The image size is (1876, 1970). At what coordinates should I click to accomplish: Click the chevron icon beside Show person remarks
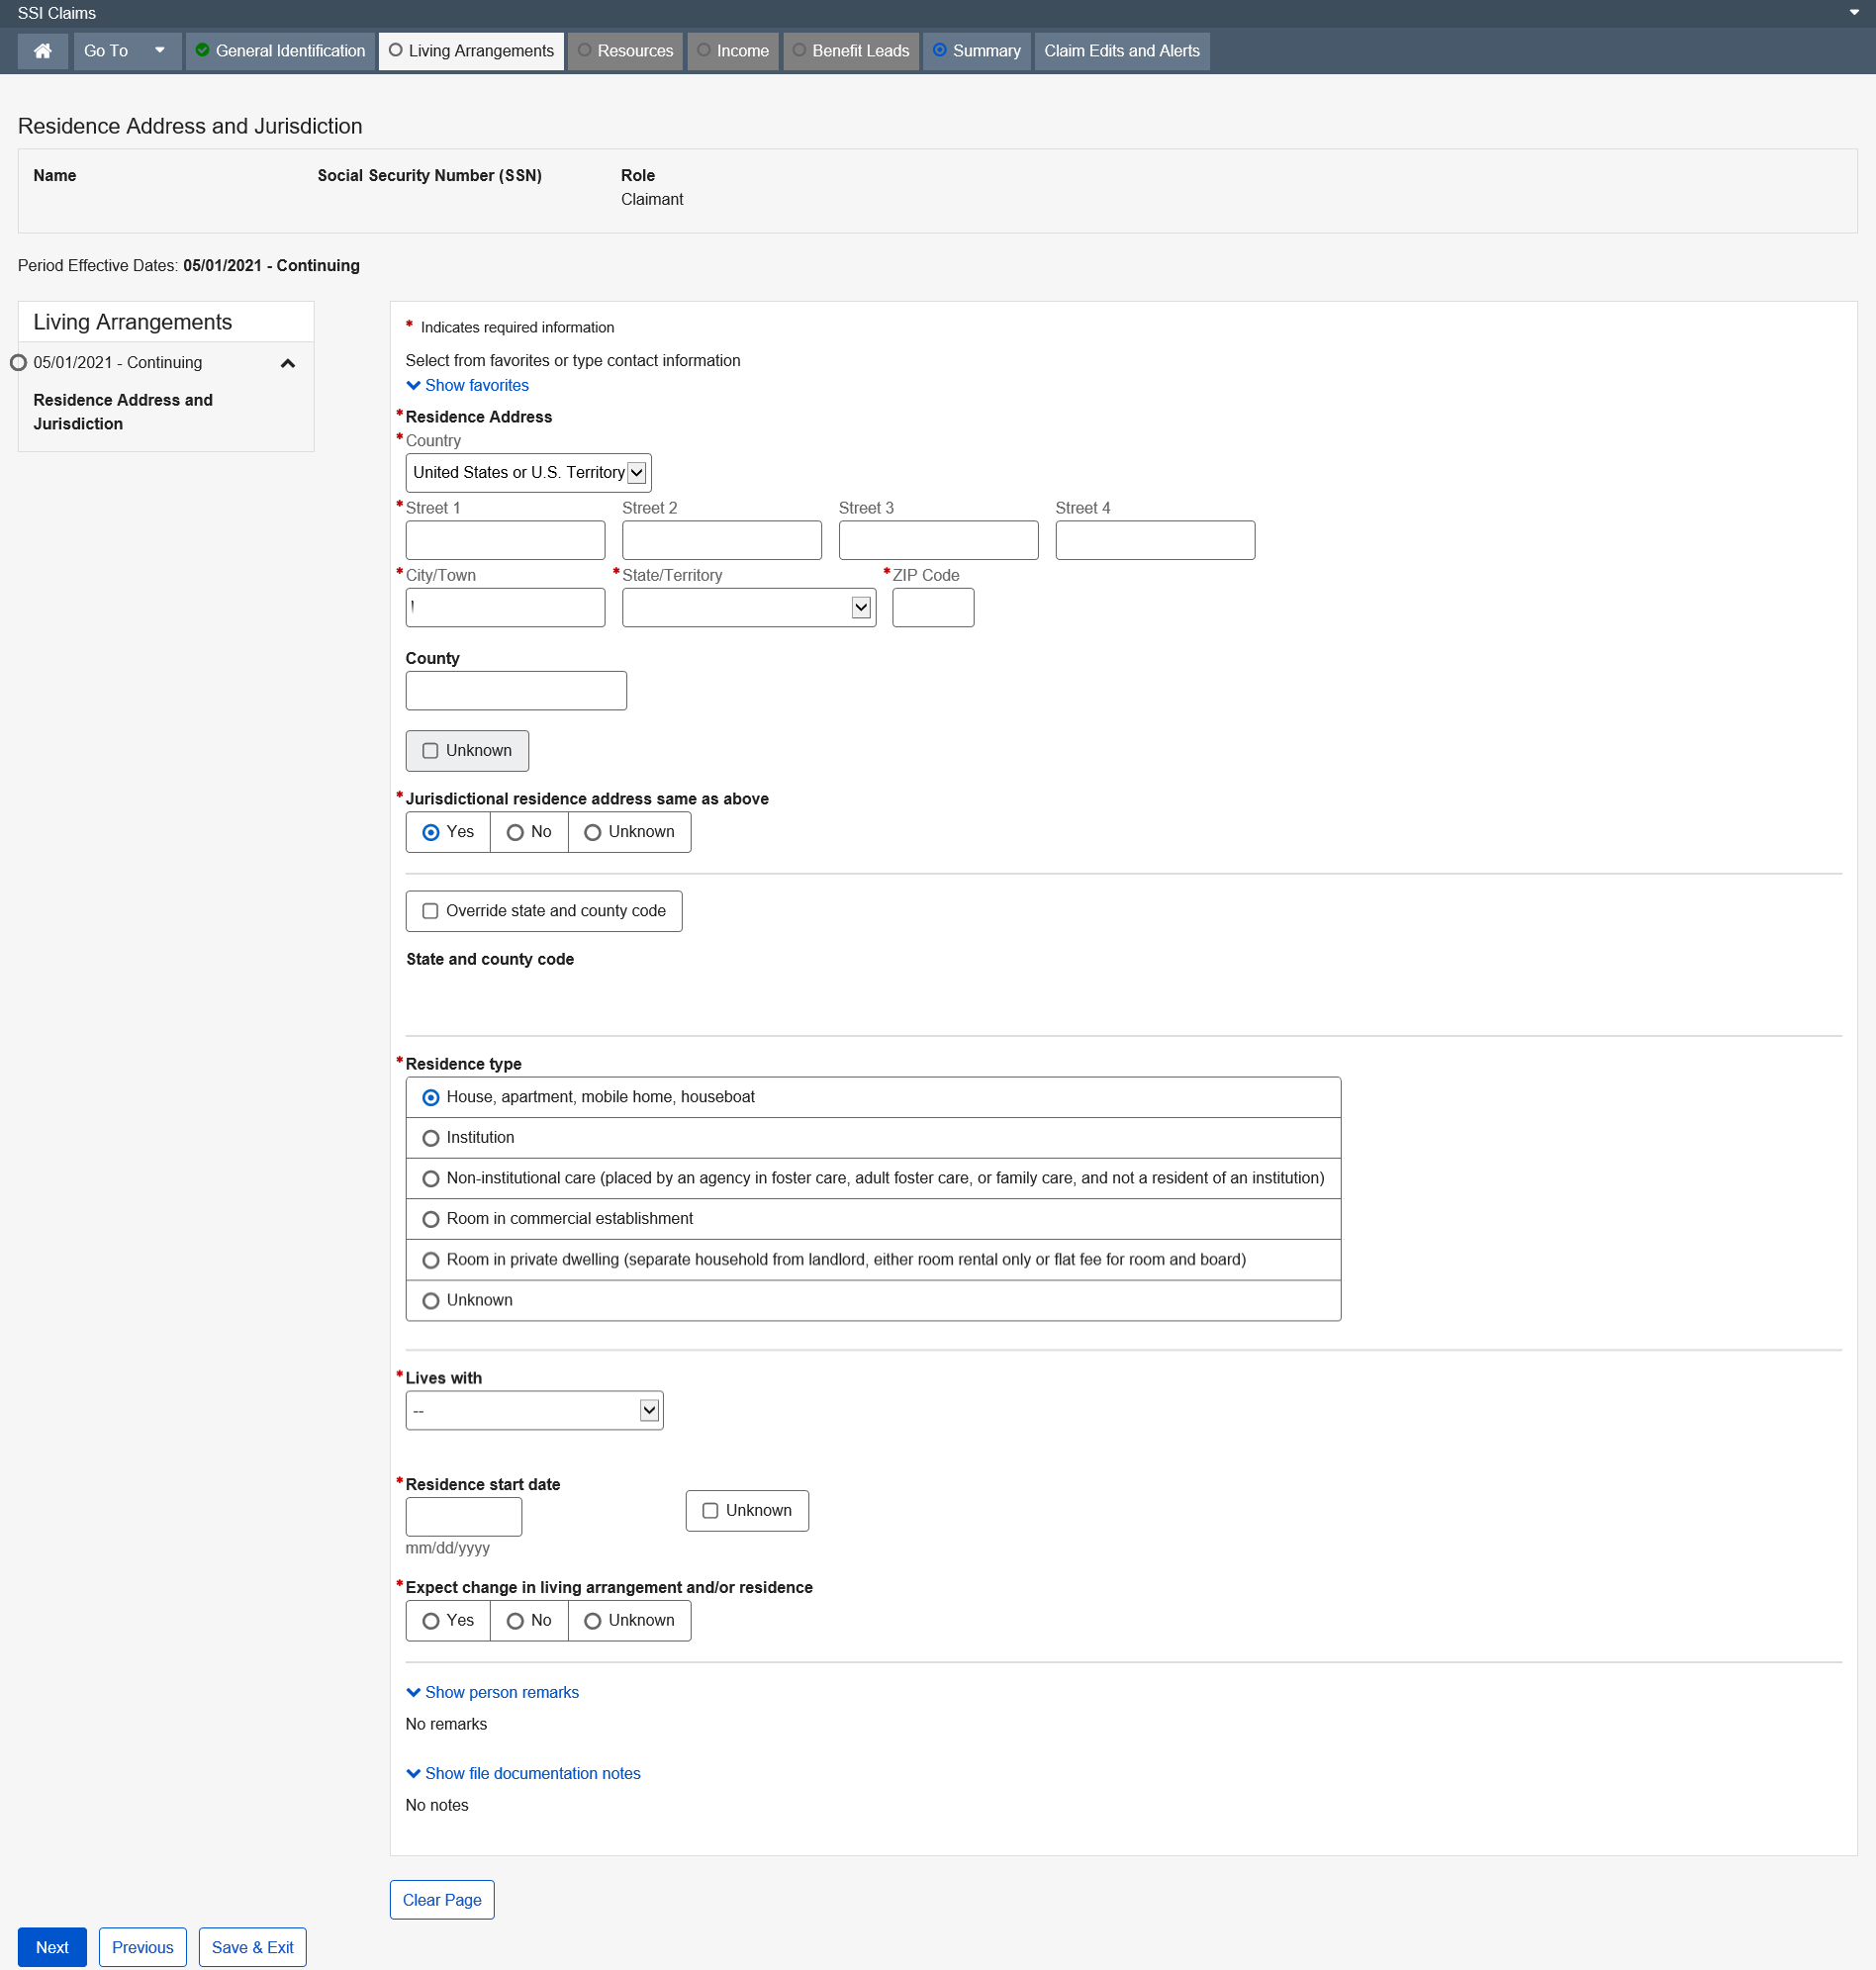(x=413, y=1692)
